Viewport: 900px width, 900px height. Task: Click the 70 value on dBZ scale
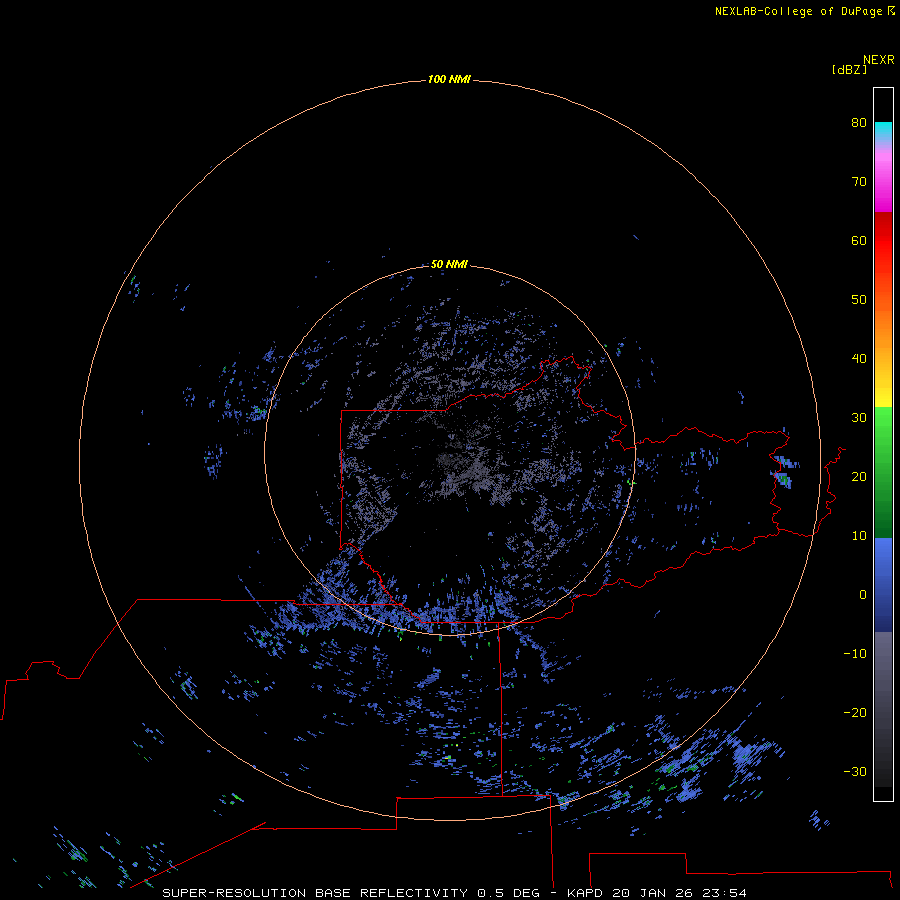point(859,181)
